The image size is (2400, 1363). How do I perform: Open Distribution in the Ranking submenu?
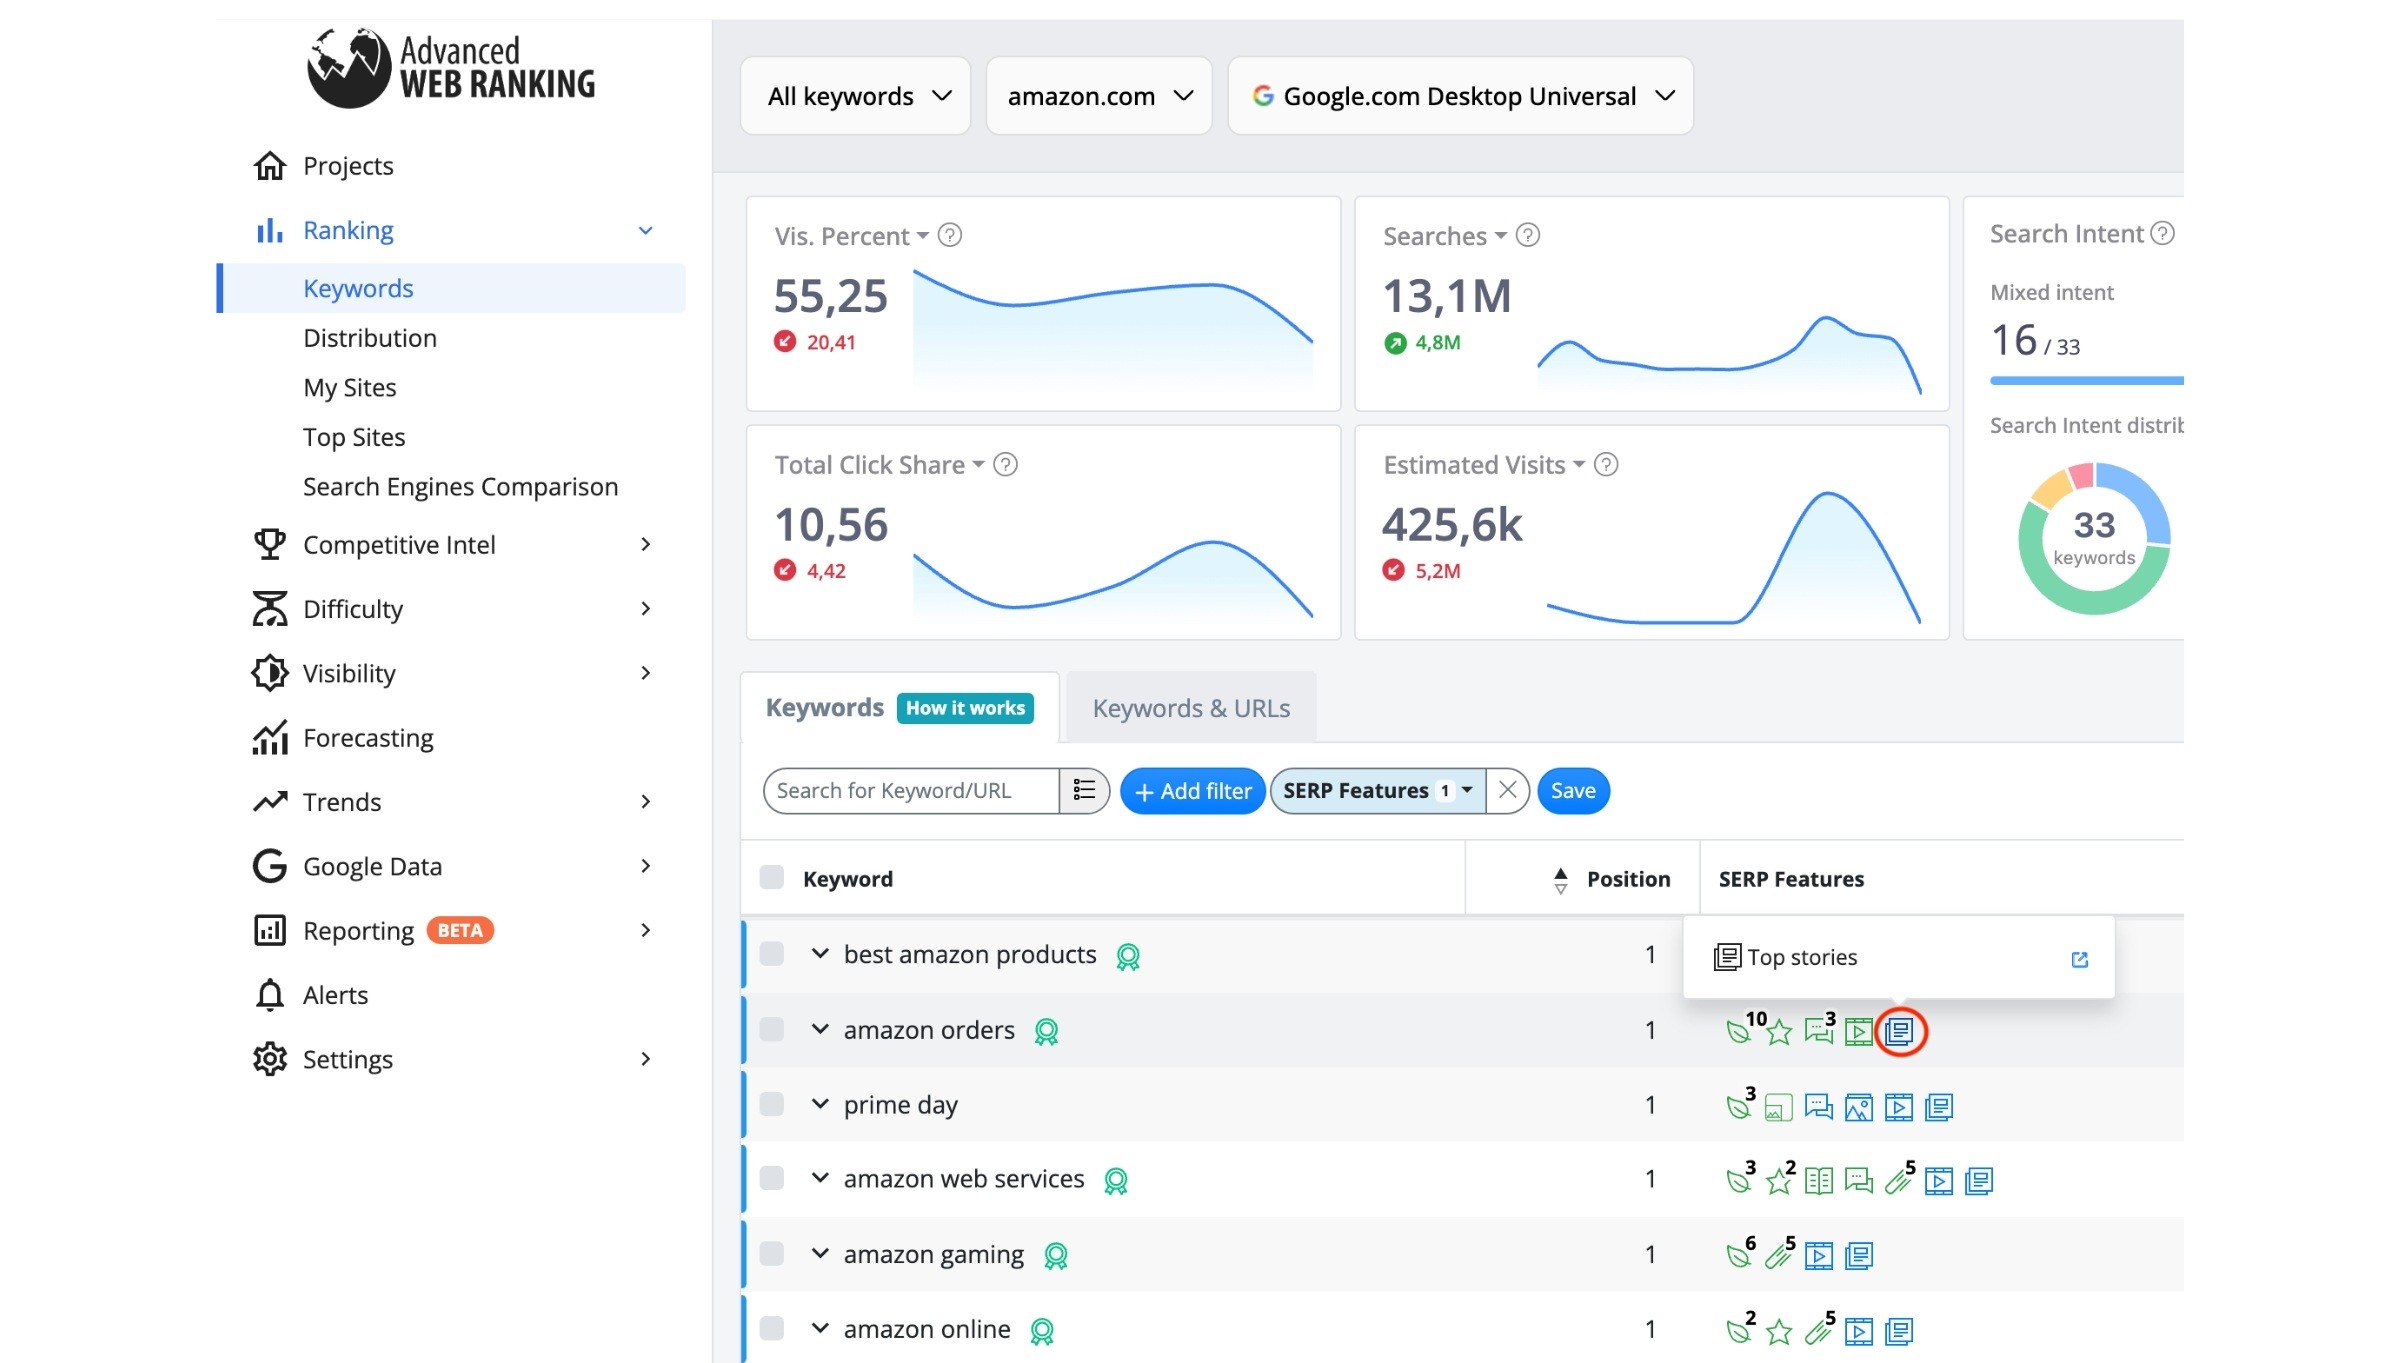tap(370, 338)
